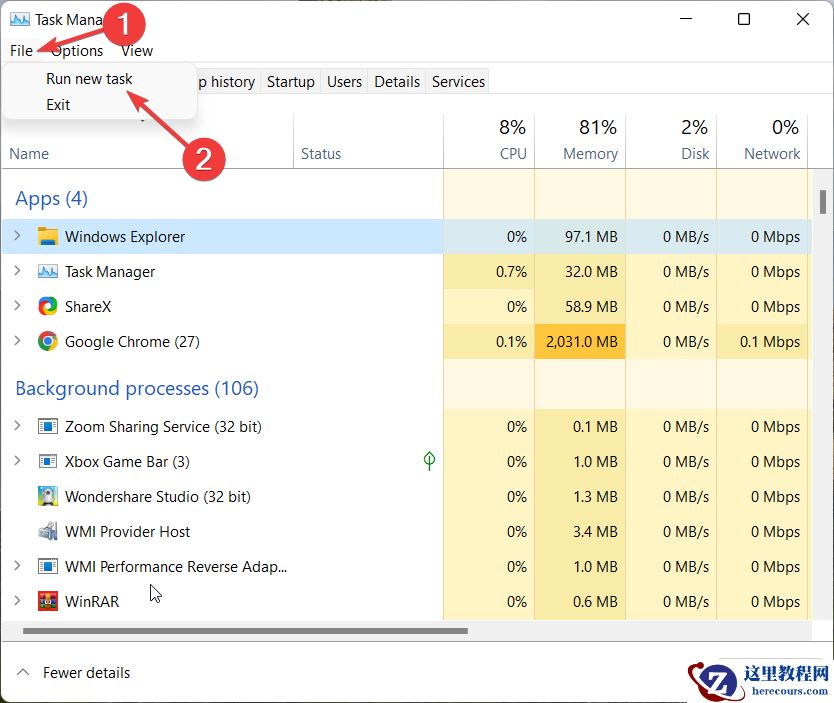Click the ShareX app icon
This screenshot has width=834, height=703.
pyautogui.click(x=47, y=306)
